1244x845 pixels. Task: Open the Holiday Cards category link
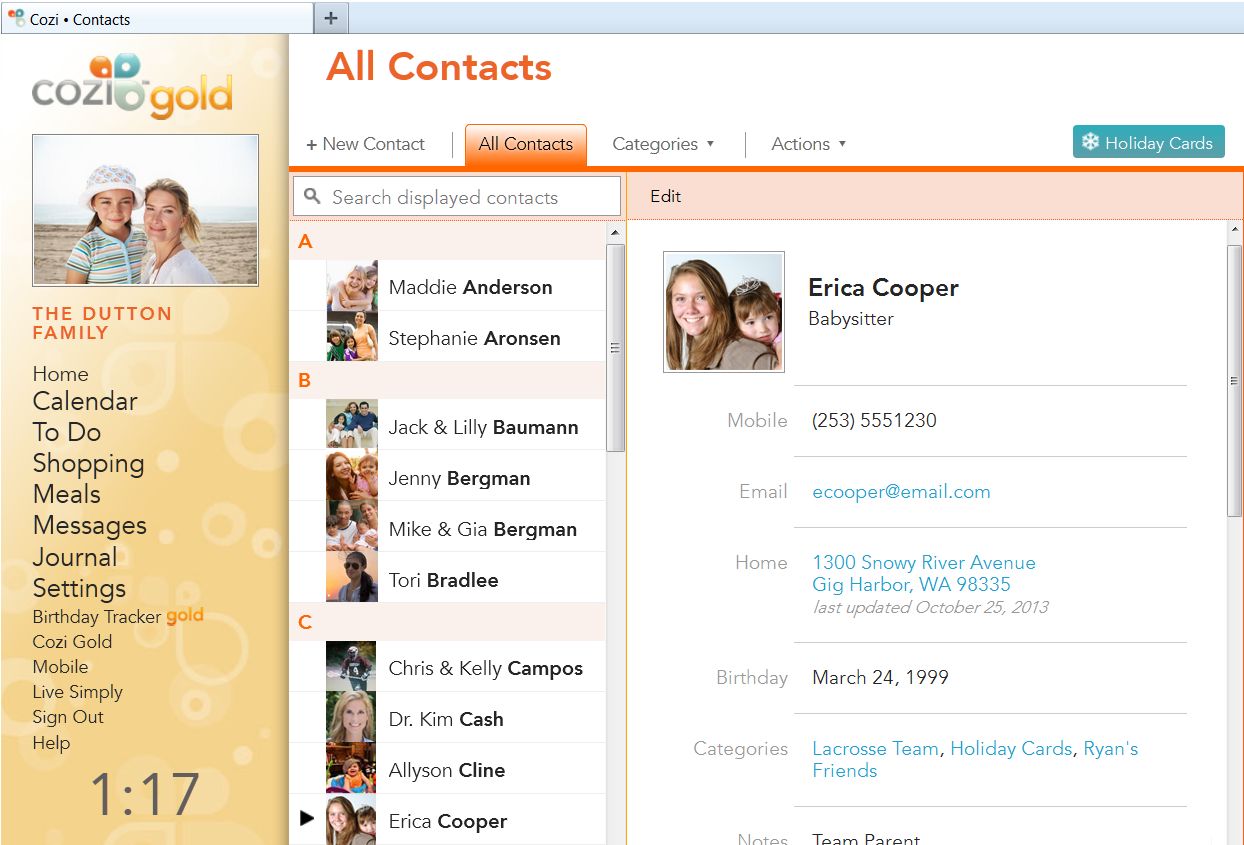click(1011, 749)
